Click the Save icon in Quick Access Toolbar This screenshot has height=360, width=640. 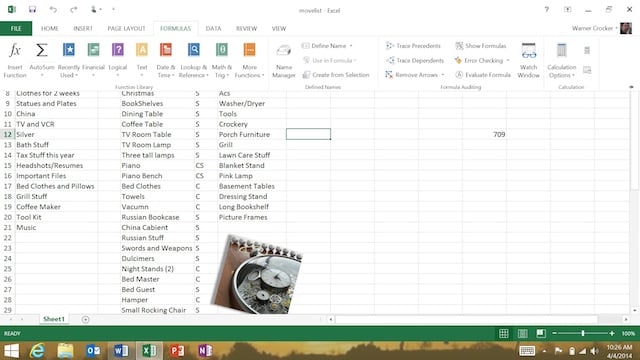click(x=32, y=9)
